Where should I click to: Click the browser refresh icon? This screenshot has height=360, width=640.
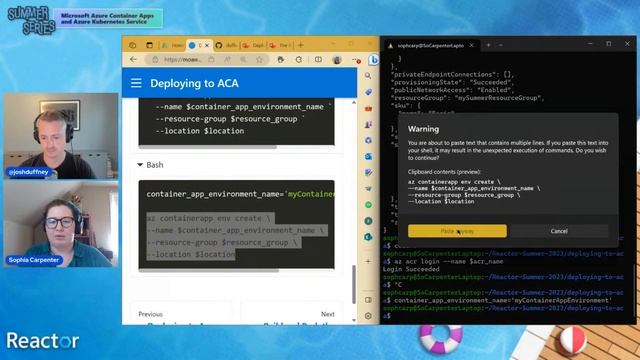click(x=299, y=60)
